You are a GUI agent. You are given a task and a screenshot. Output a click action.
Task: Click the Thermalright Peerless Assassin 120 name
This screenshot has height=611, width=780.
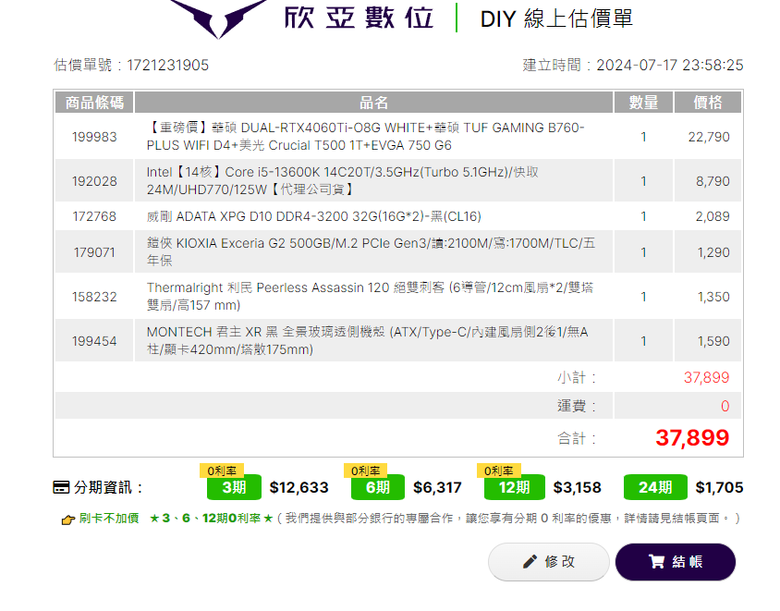click(x=370, y=296)
